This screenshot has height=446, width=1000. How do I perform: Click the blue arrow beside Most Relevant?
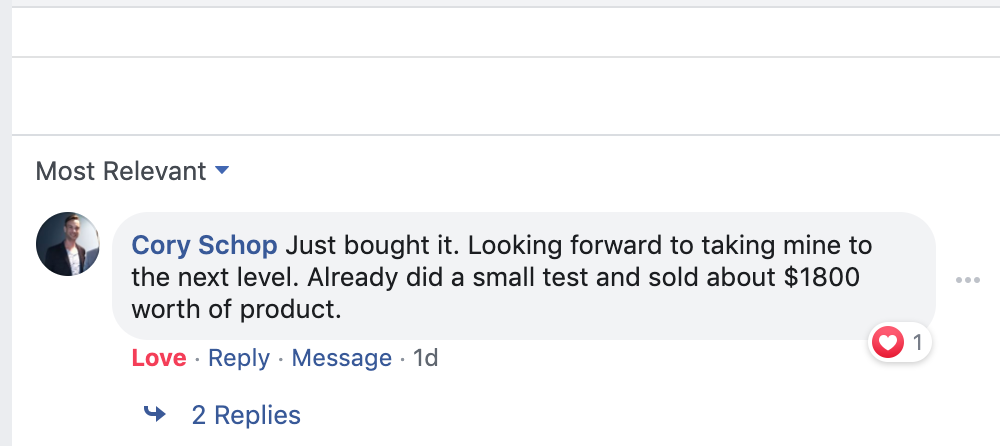tap(222, 171)
